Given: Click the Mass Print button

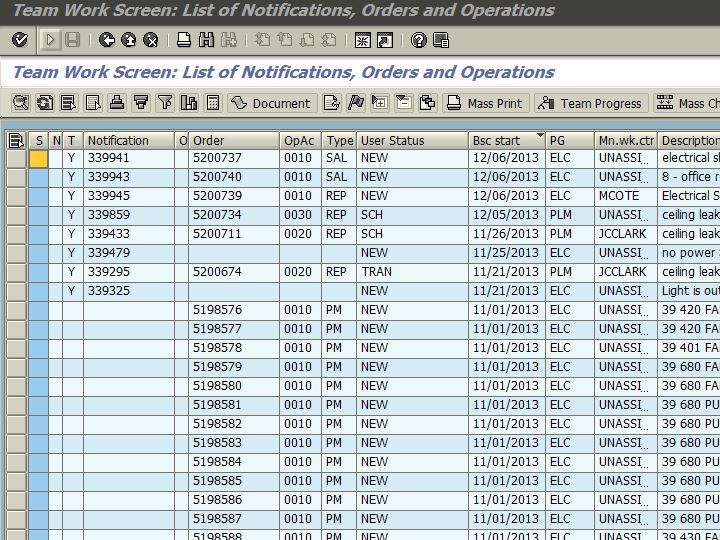Looking at the screenshot, I should (x=485, y=103).
